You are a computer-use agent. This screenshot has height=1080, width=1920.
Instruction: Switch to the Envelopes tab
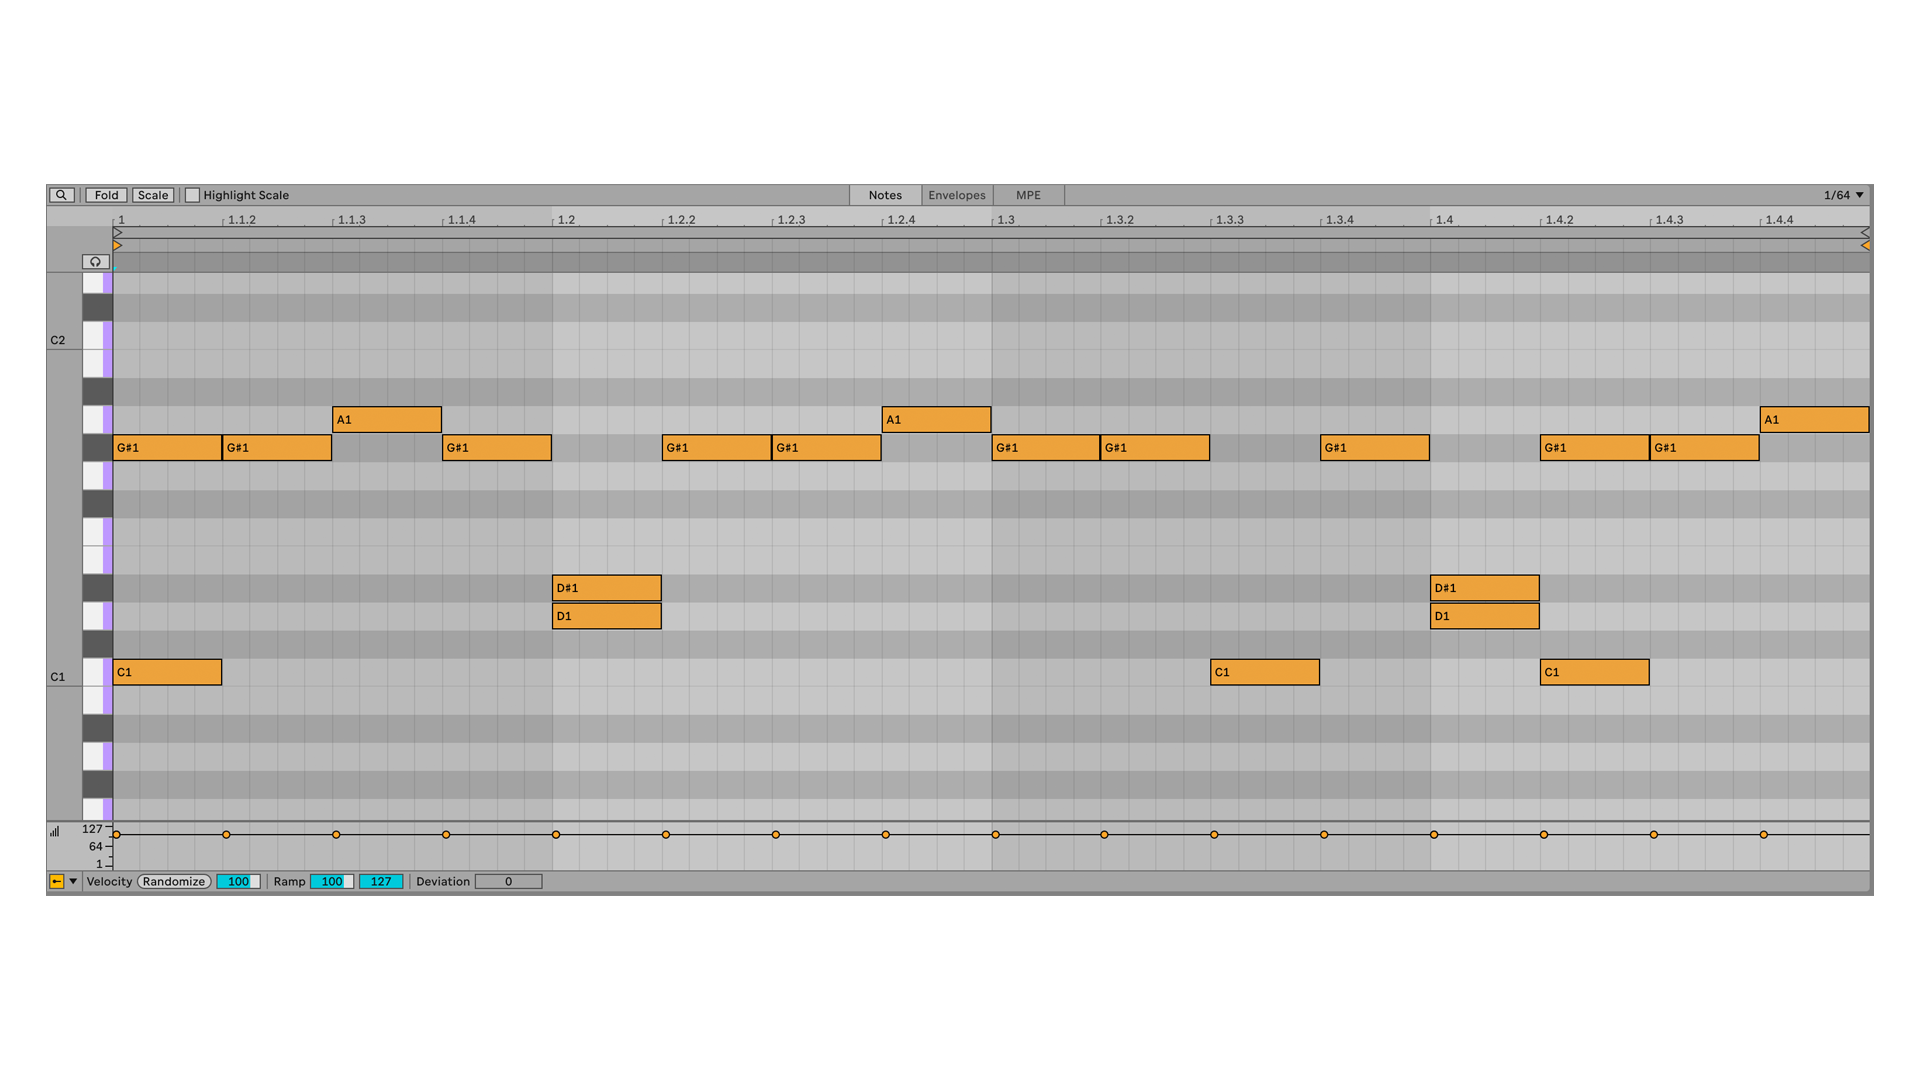957,195
